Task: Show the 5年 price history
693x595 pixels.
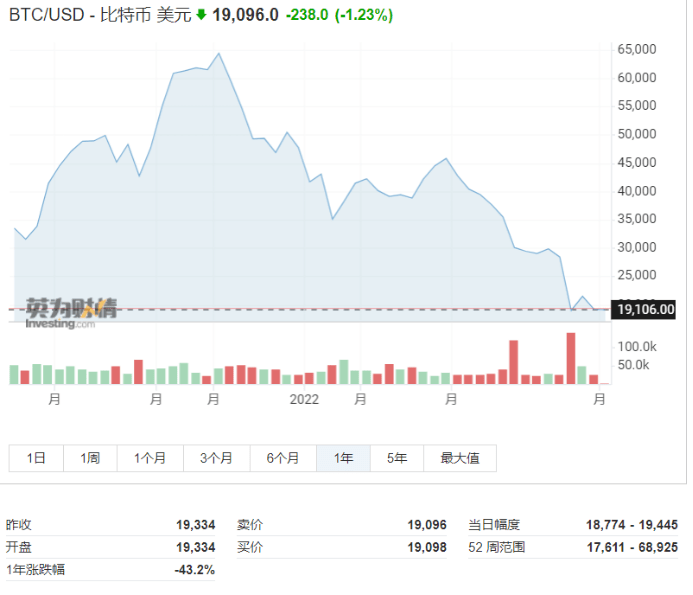Action: 397,458
